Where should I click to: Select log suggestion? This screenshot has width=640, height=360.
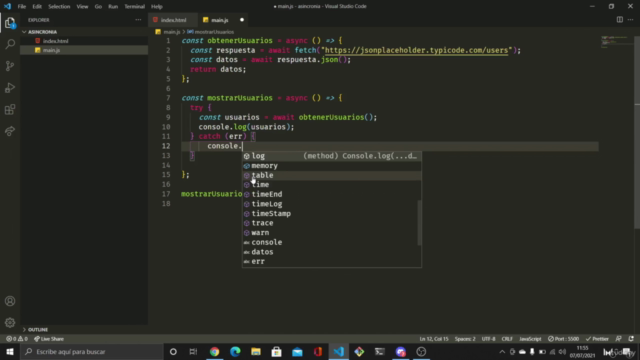[x=331, y=156]
